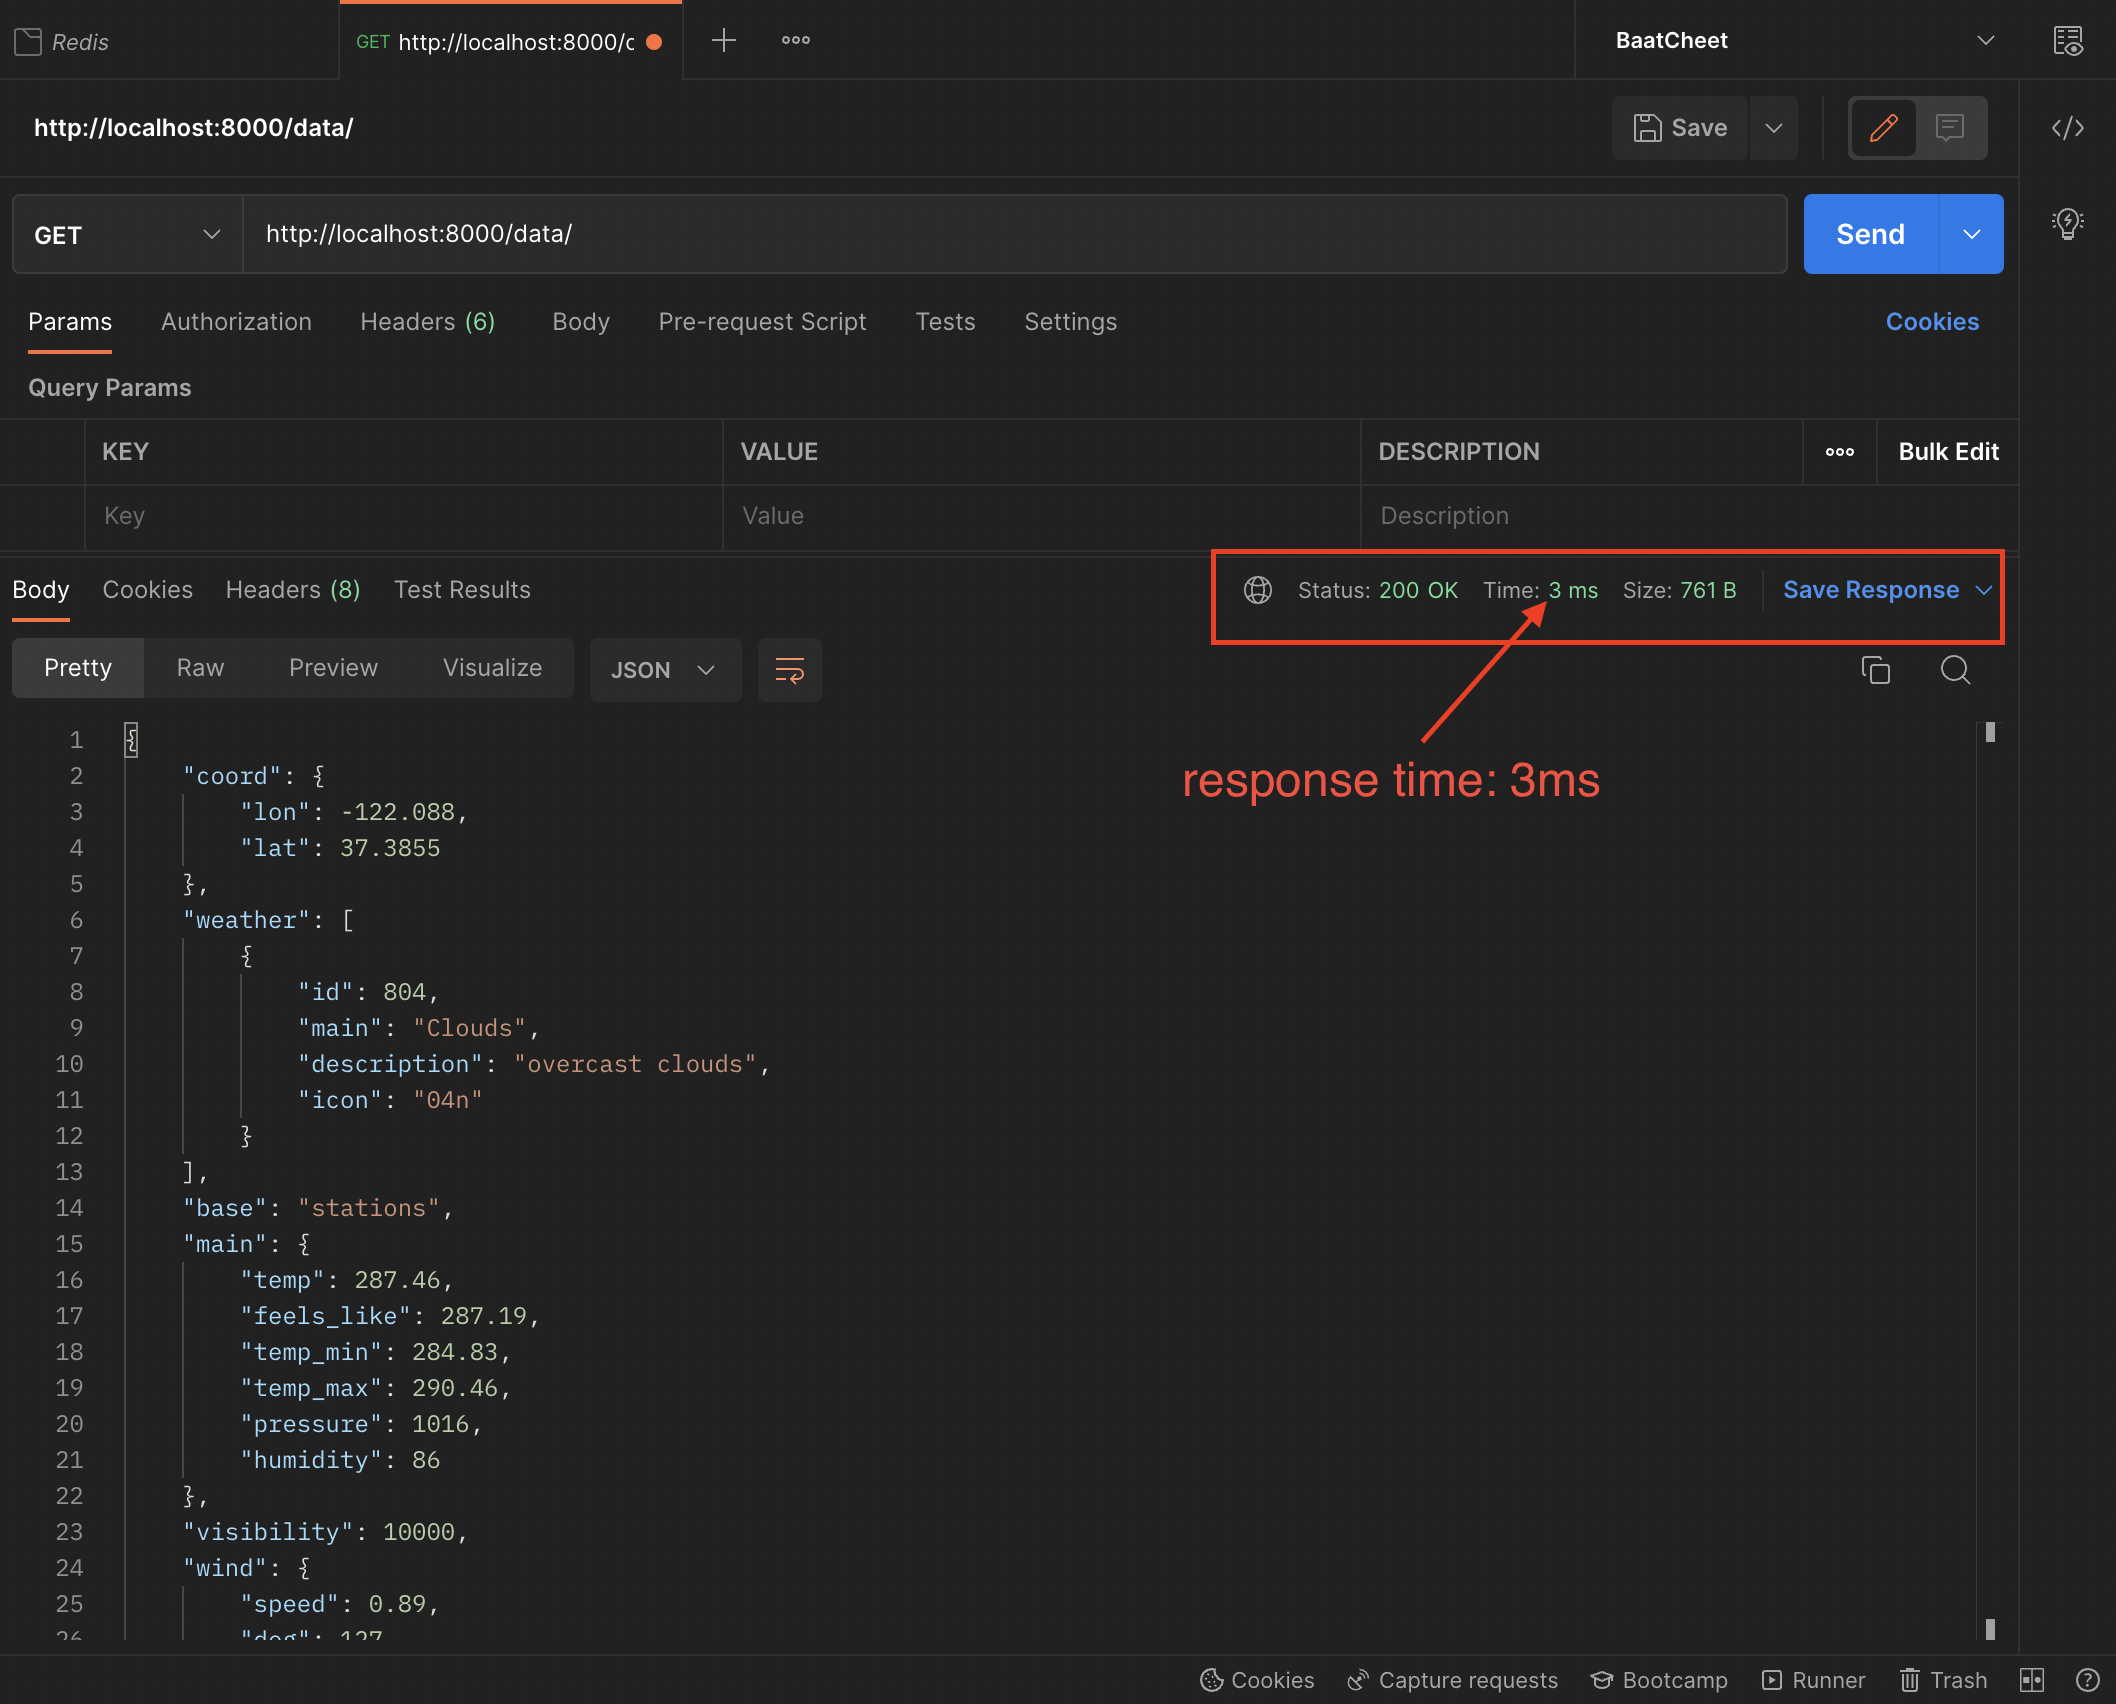Open new tab with plus icon
Viewport: 2116px width, 1704px height.
[723, 41]
